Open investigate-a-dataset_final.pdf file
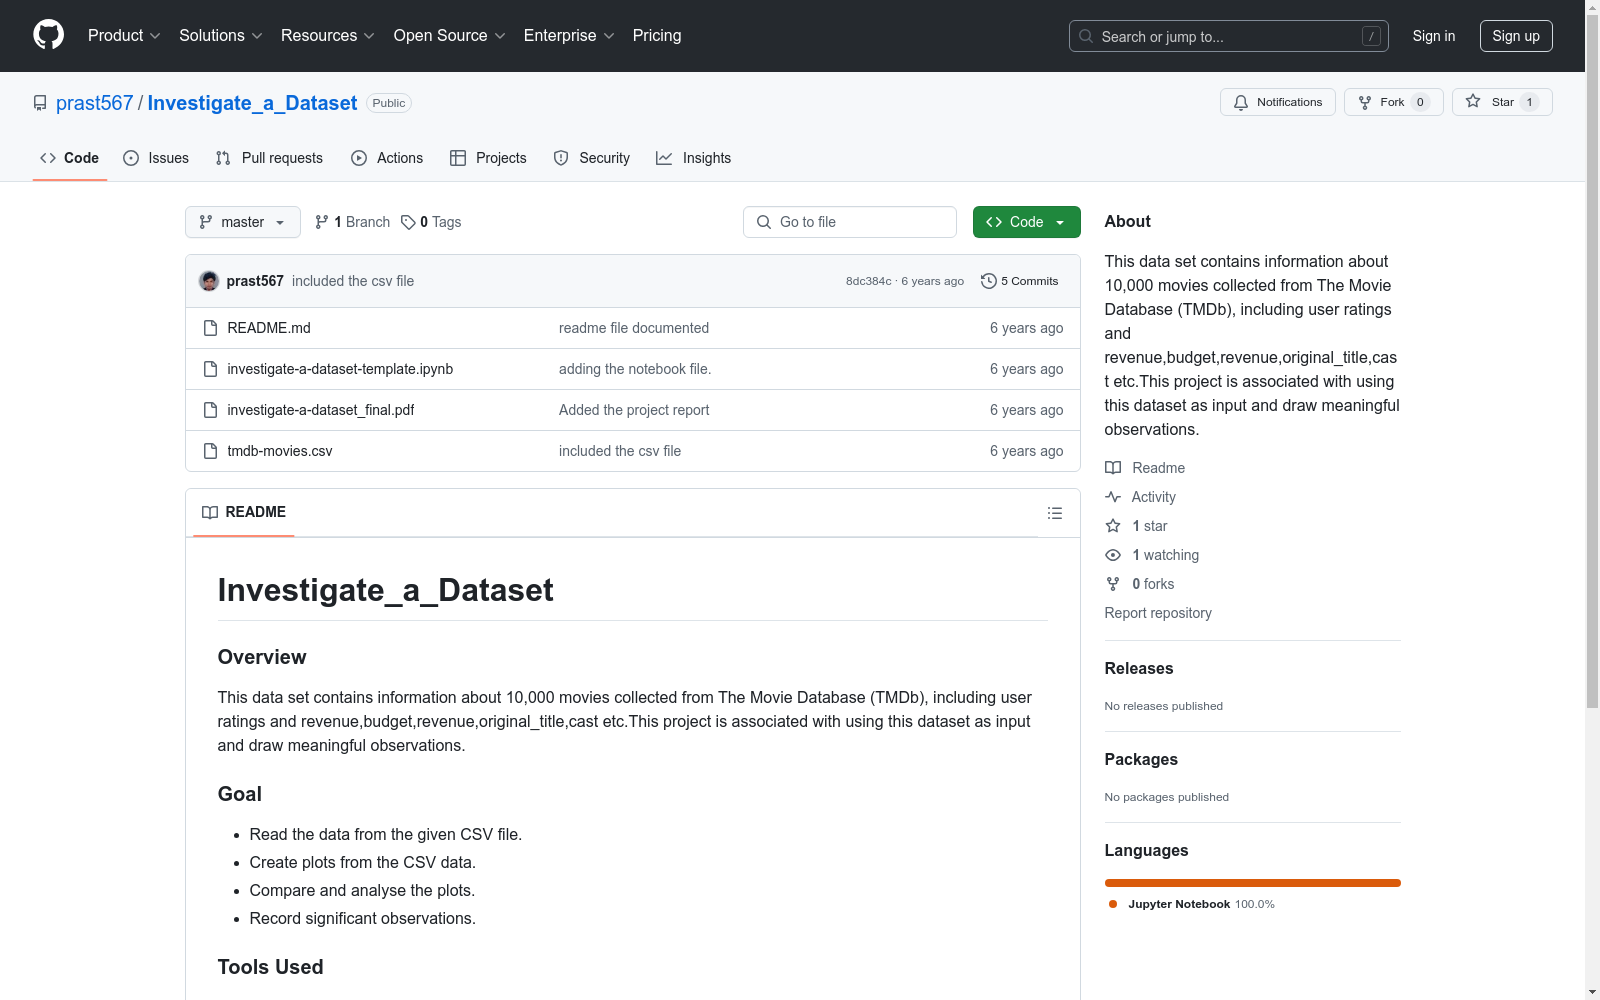1600x1000 pixels. pyautogui.click(x=321, y=410)
